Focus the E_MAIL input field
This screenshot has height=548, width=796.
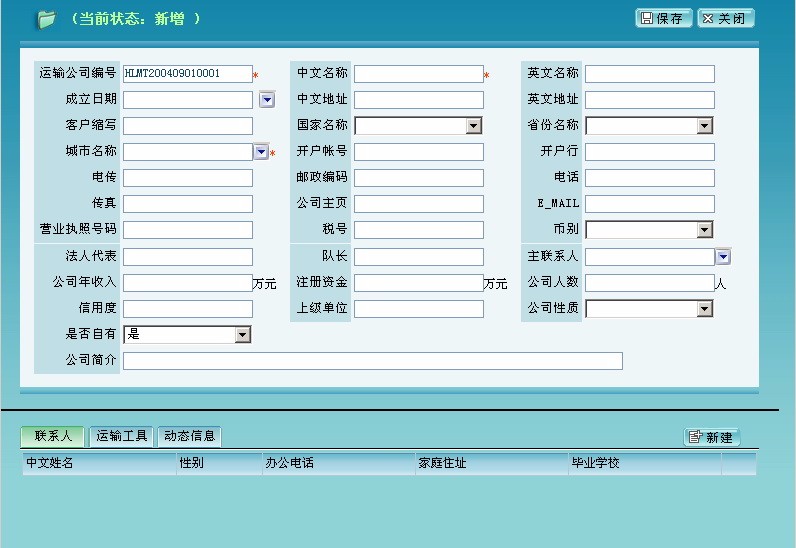tap(650, 204)
